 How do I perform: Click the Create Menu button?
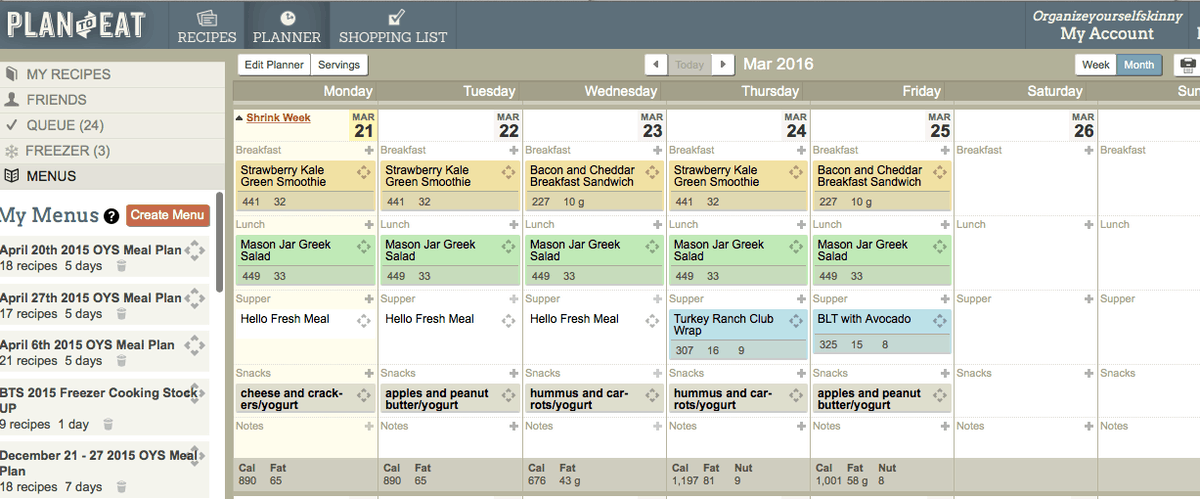click(x=168, y=215)
